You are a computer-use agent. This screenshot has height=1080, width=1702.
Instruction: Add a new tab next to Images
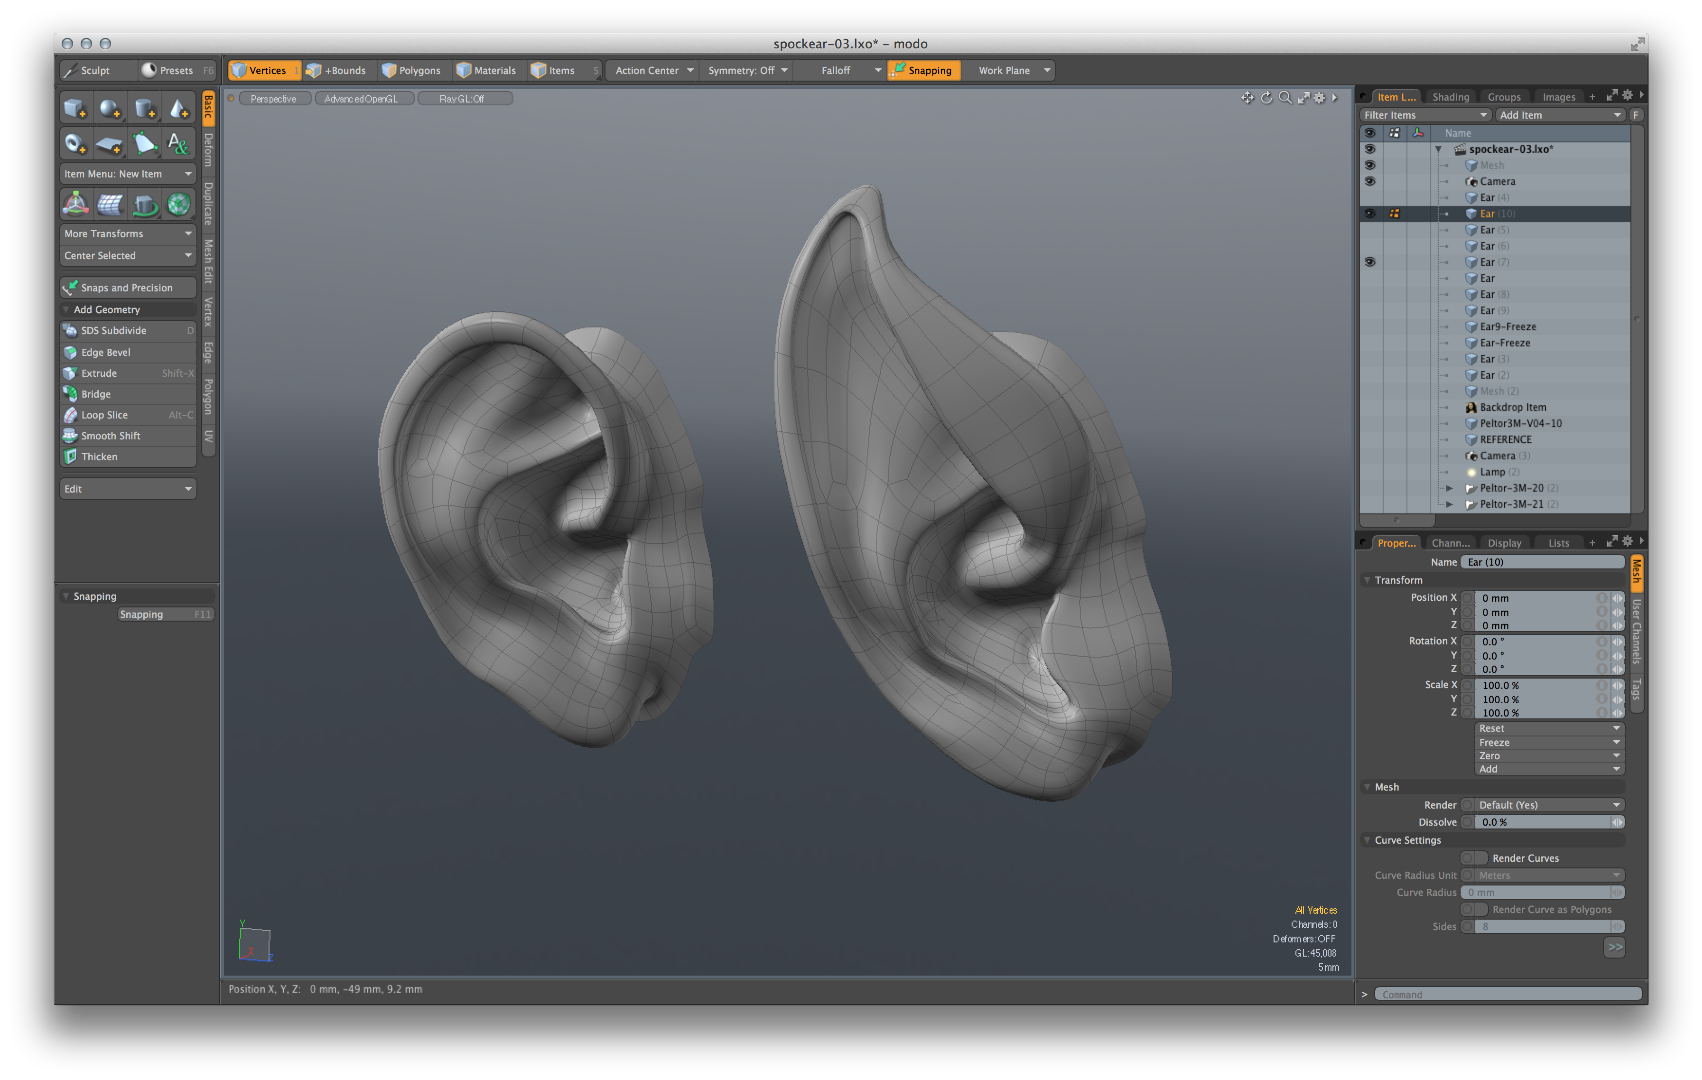coord(1592,97)
